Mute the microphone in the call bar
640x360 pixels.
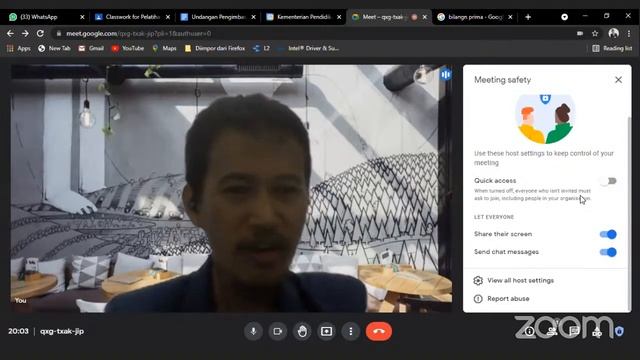click(253, 331)
